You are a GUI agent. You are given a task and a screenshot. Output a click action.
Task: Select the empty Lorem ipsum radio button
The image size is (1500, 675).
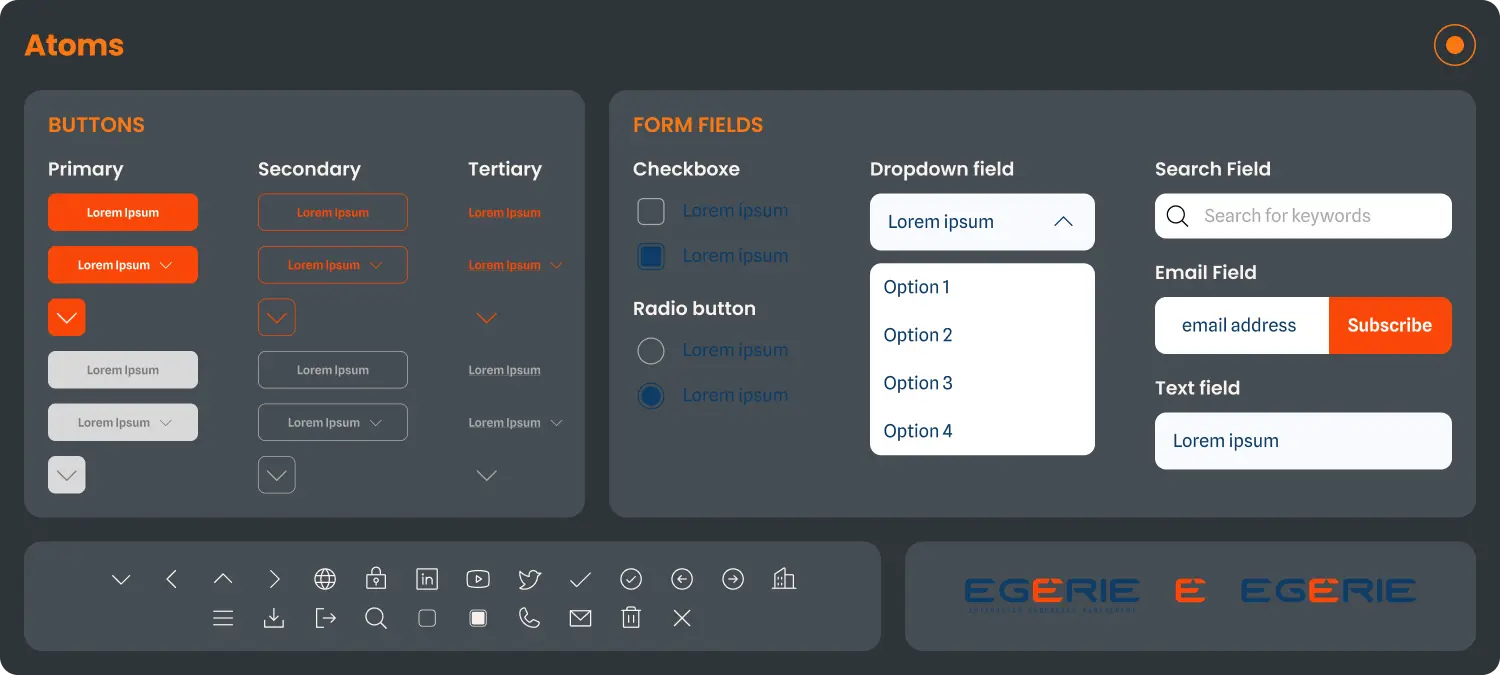tap(651, 351)
